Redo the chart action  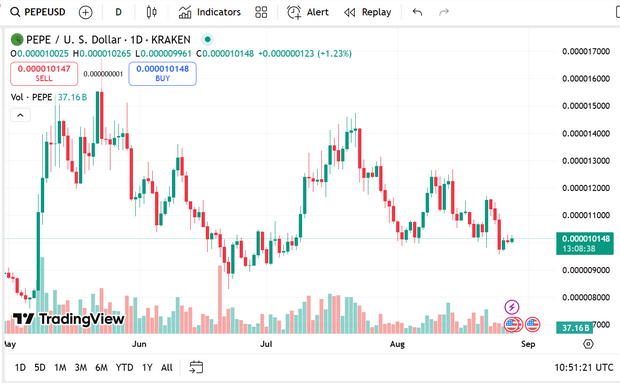pos(444,12)
